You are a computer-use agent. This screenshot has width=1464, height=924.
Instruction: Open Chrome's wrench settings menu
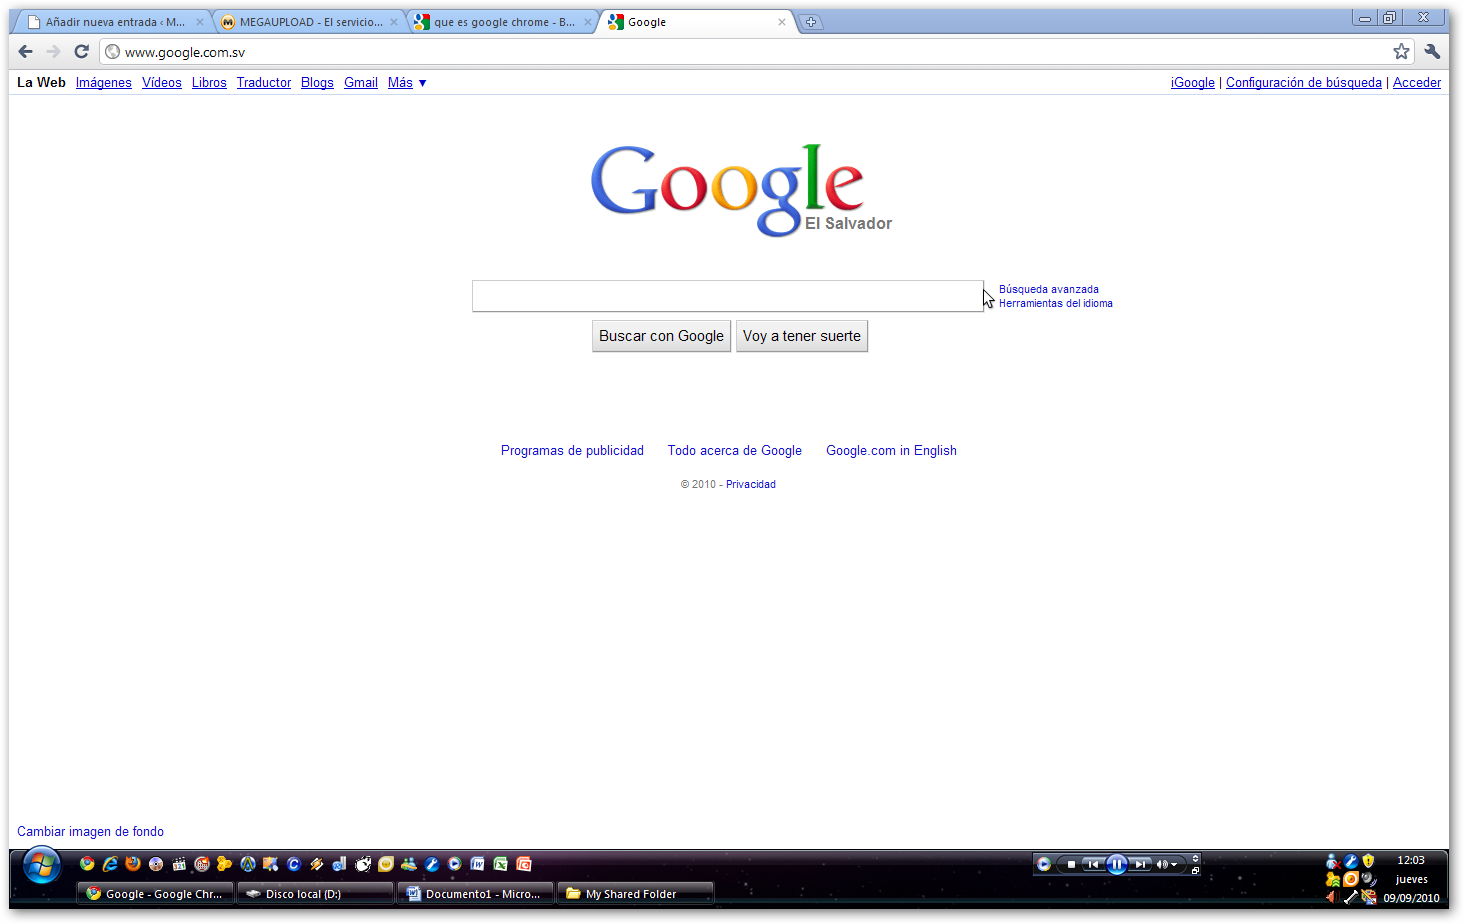[1432, 52]
